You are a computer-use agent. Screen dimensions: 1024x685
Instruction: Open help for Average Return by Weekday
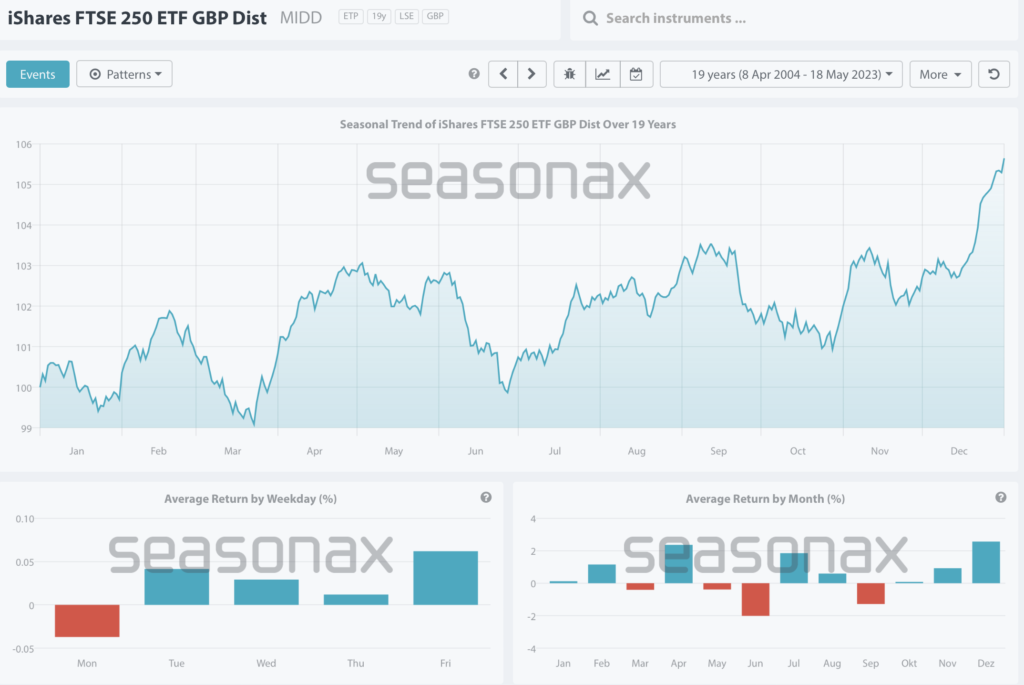486,498
